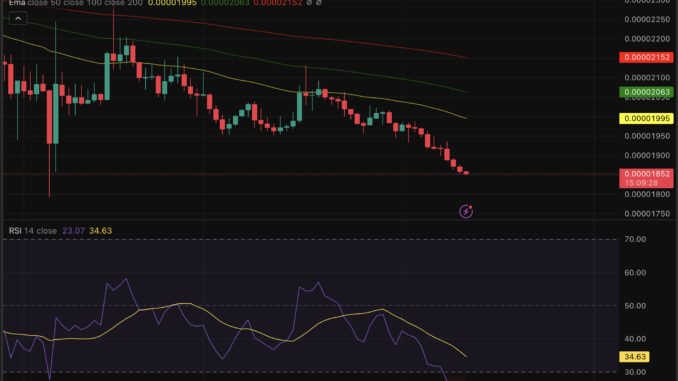
Task: Select the RSI 14 close legend label
Action: pyautogui.click(x=33, y=231)
